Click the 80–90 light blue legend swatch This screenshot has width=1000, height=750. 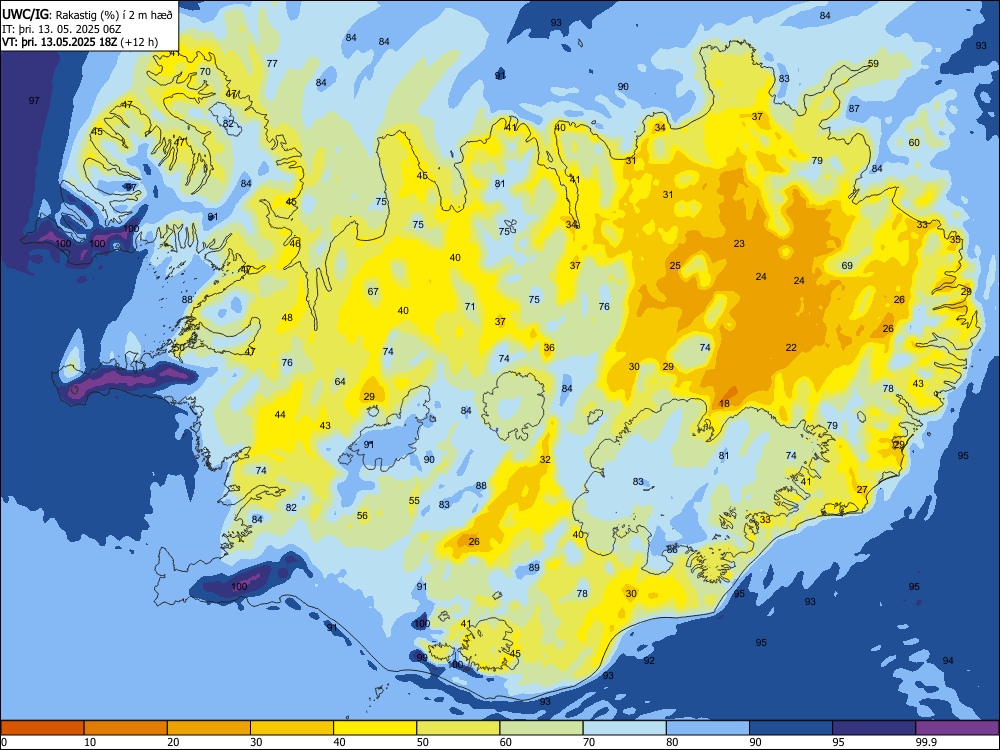click(x=708, y=728)
